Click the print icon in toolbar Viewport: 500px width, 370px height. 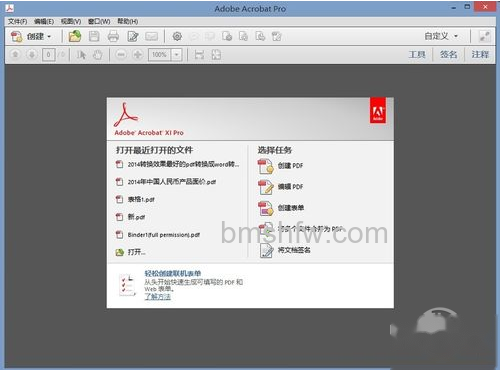(x=113, y=36)
